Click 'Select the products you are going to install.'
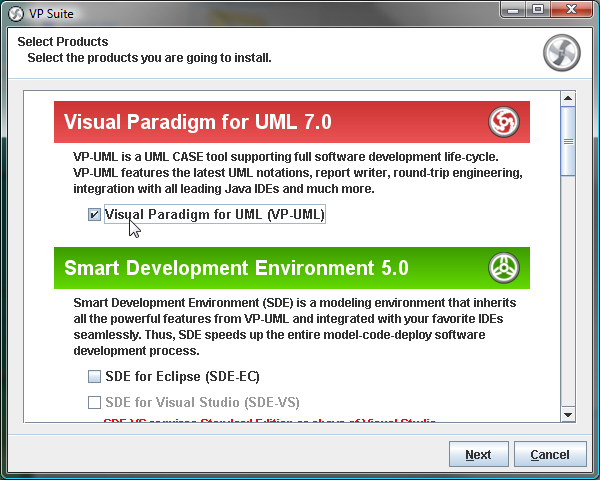Screen dimensions: 600x480 149,58
